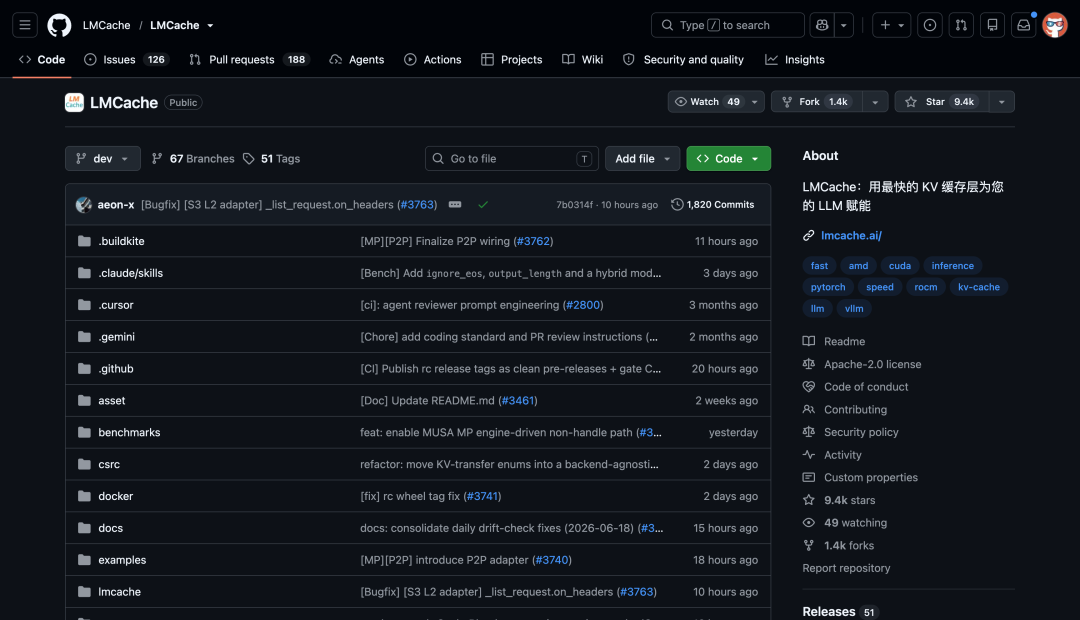Click the LMCache repository logo image
1080x620 pixels.
(74, 103)
